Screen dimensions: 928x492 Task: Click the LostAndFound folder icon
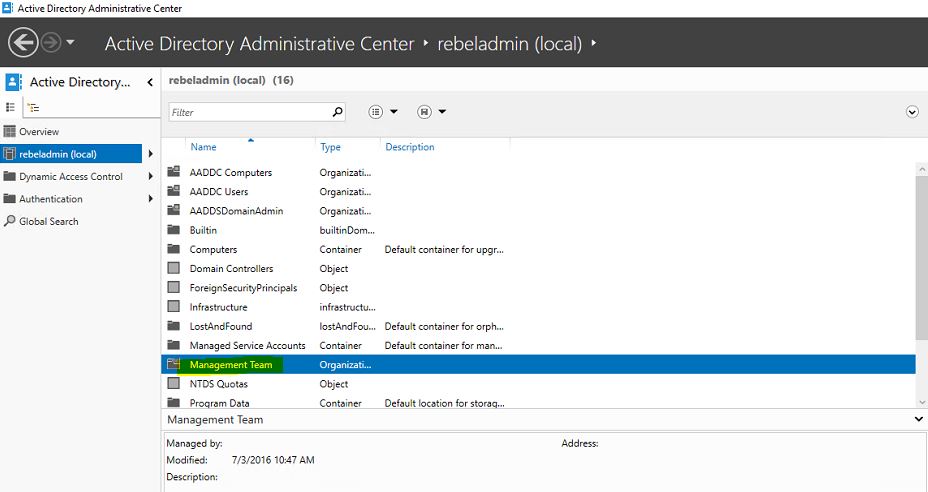[173, 326]
